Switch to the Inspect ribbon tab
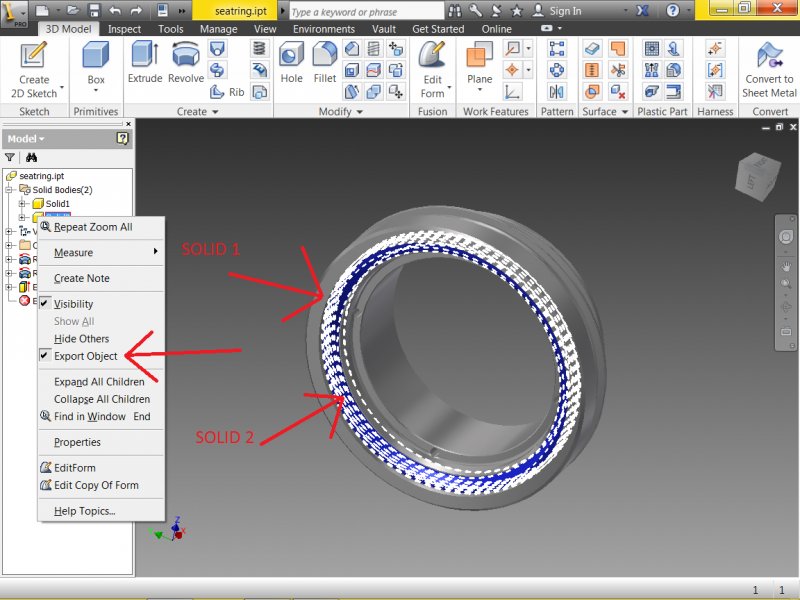 click(x=125, y=29)
